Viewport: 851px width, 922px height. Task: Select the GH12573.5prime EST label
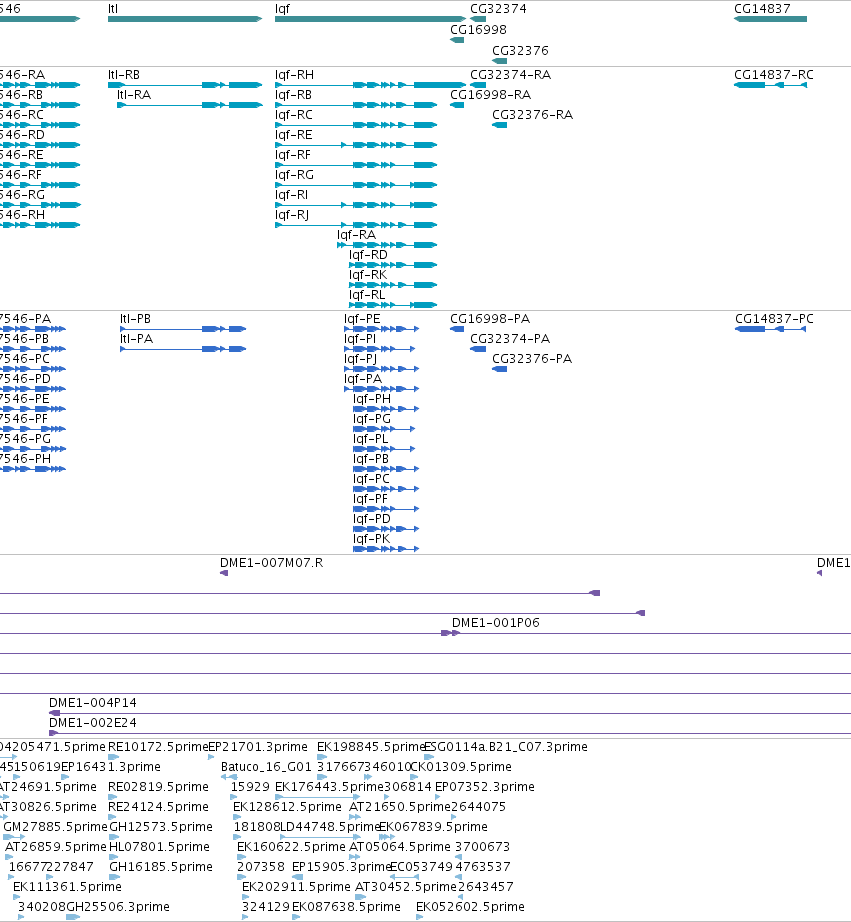[x=161, y=827]
